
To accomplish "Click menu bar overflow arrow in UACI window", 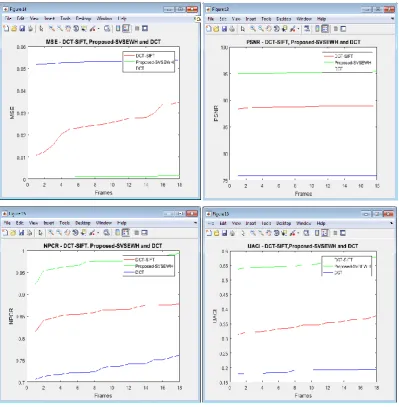I will pos(392,223).
